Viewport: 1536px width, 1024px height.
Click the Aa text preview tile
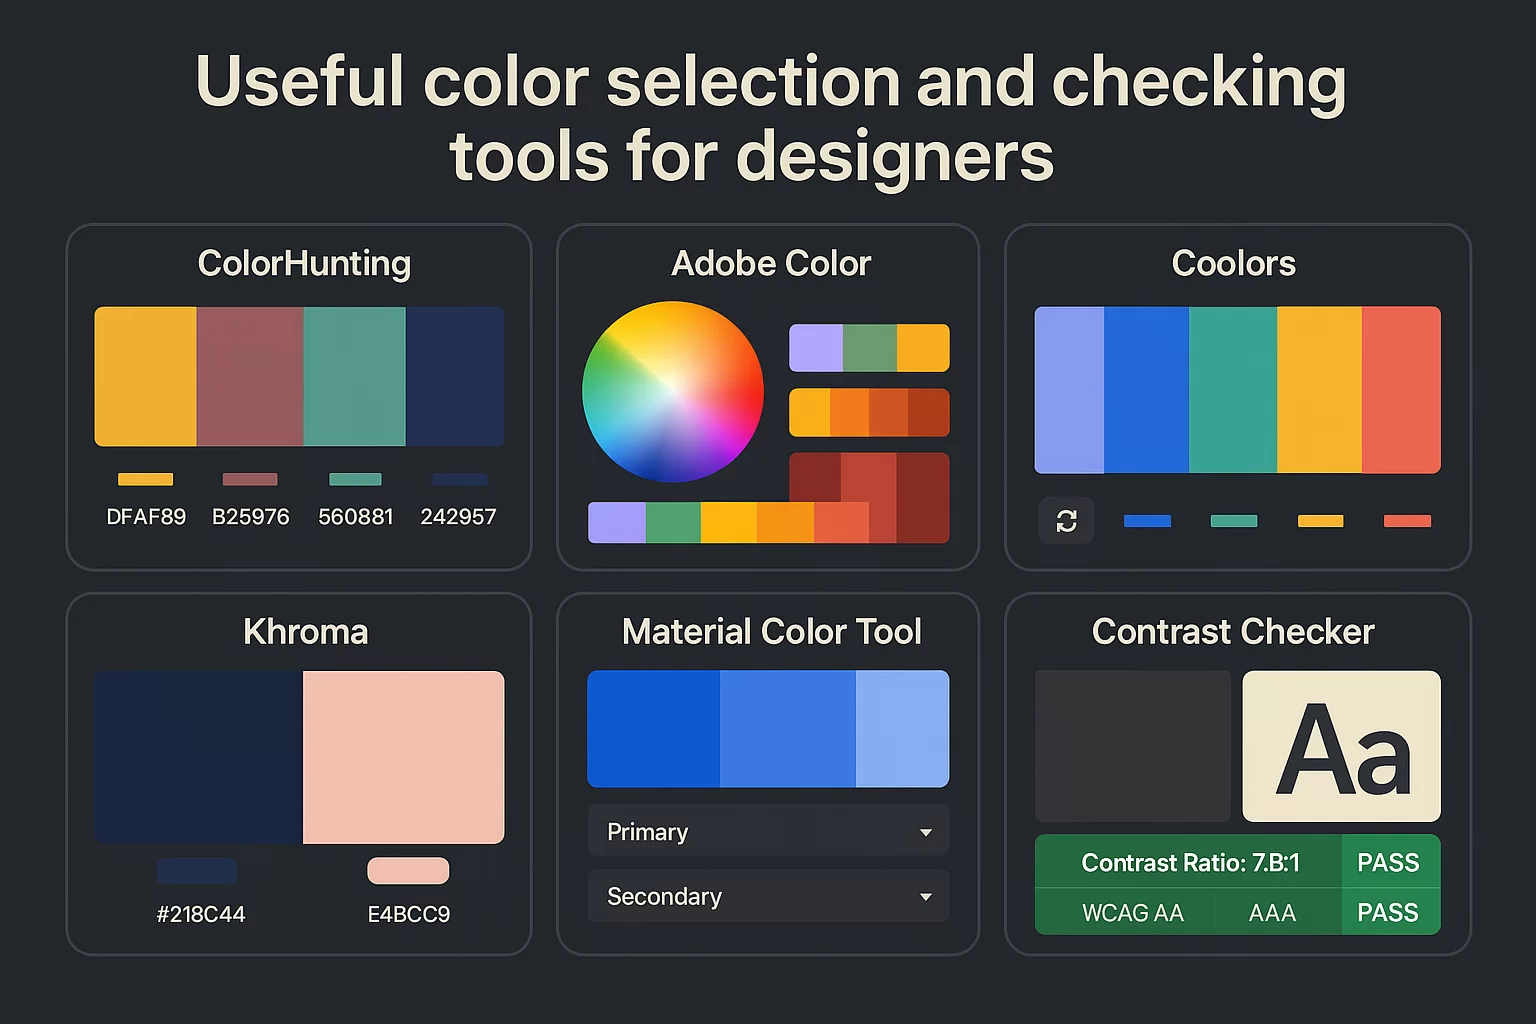[1341, 746]
